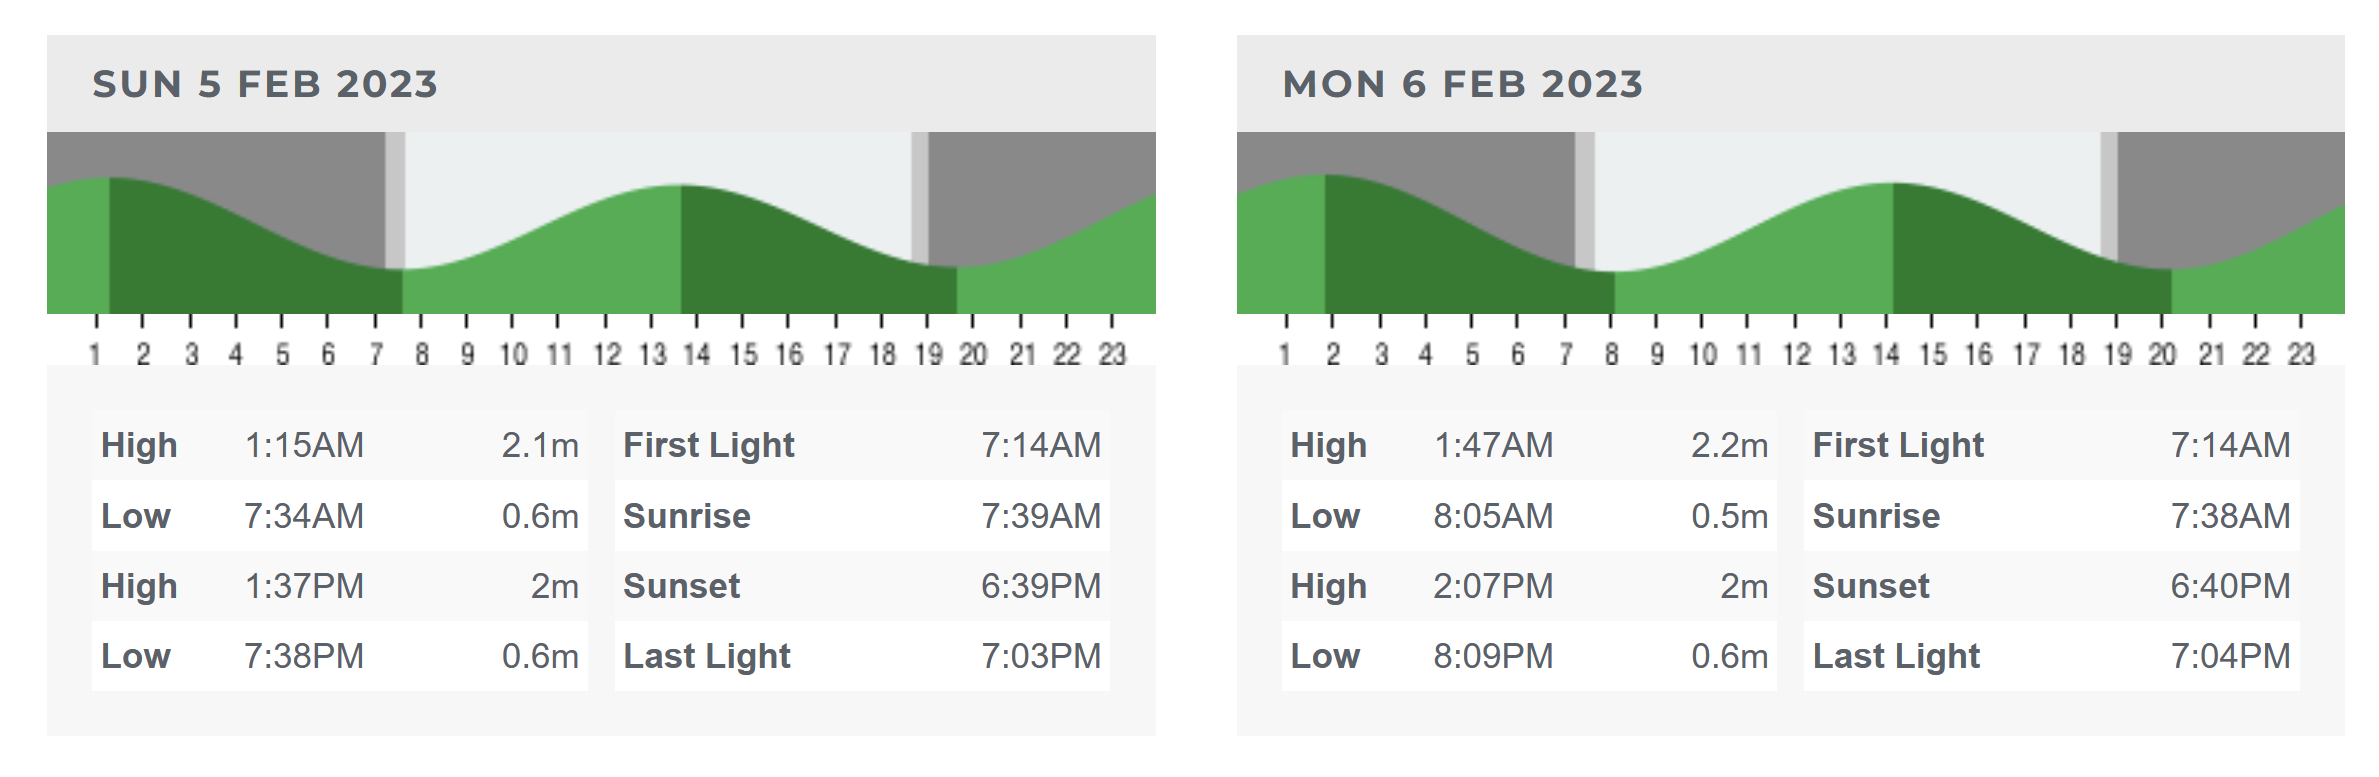Image resolution: width=2379 pixels, height=777 pixels.
Task: Click hour 16 on Monday's chart axis
Action: point(1978,354)
